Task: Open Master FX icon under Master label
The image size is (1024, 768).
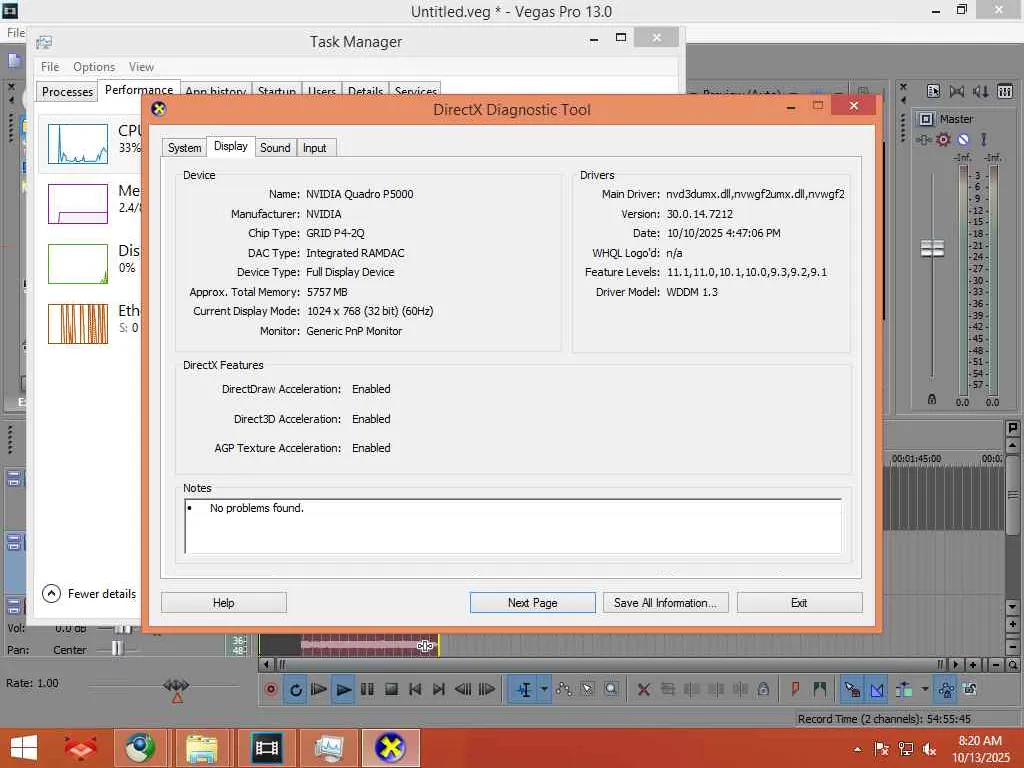Action: [923, 139]
